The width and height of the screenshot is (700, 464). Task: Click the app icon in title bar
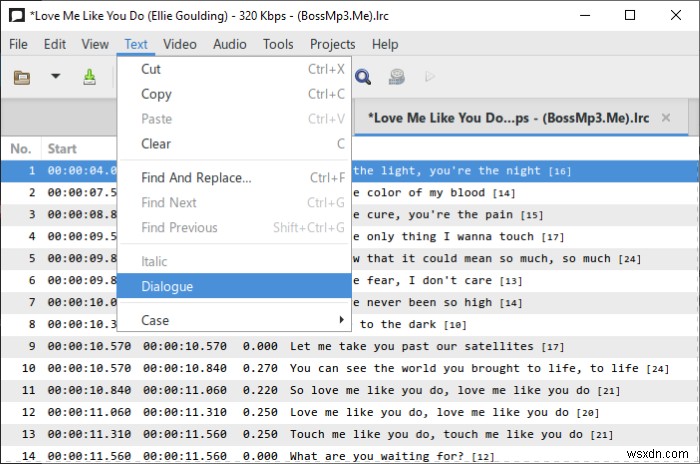point(17,15)
